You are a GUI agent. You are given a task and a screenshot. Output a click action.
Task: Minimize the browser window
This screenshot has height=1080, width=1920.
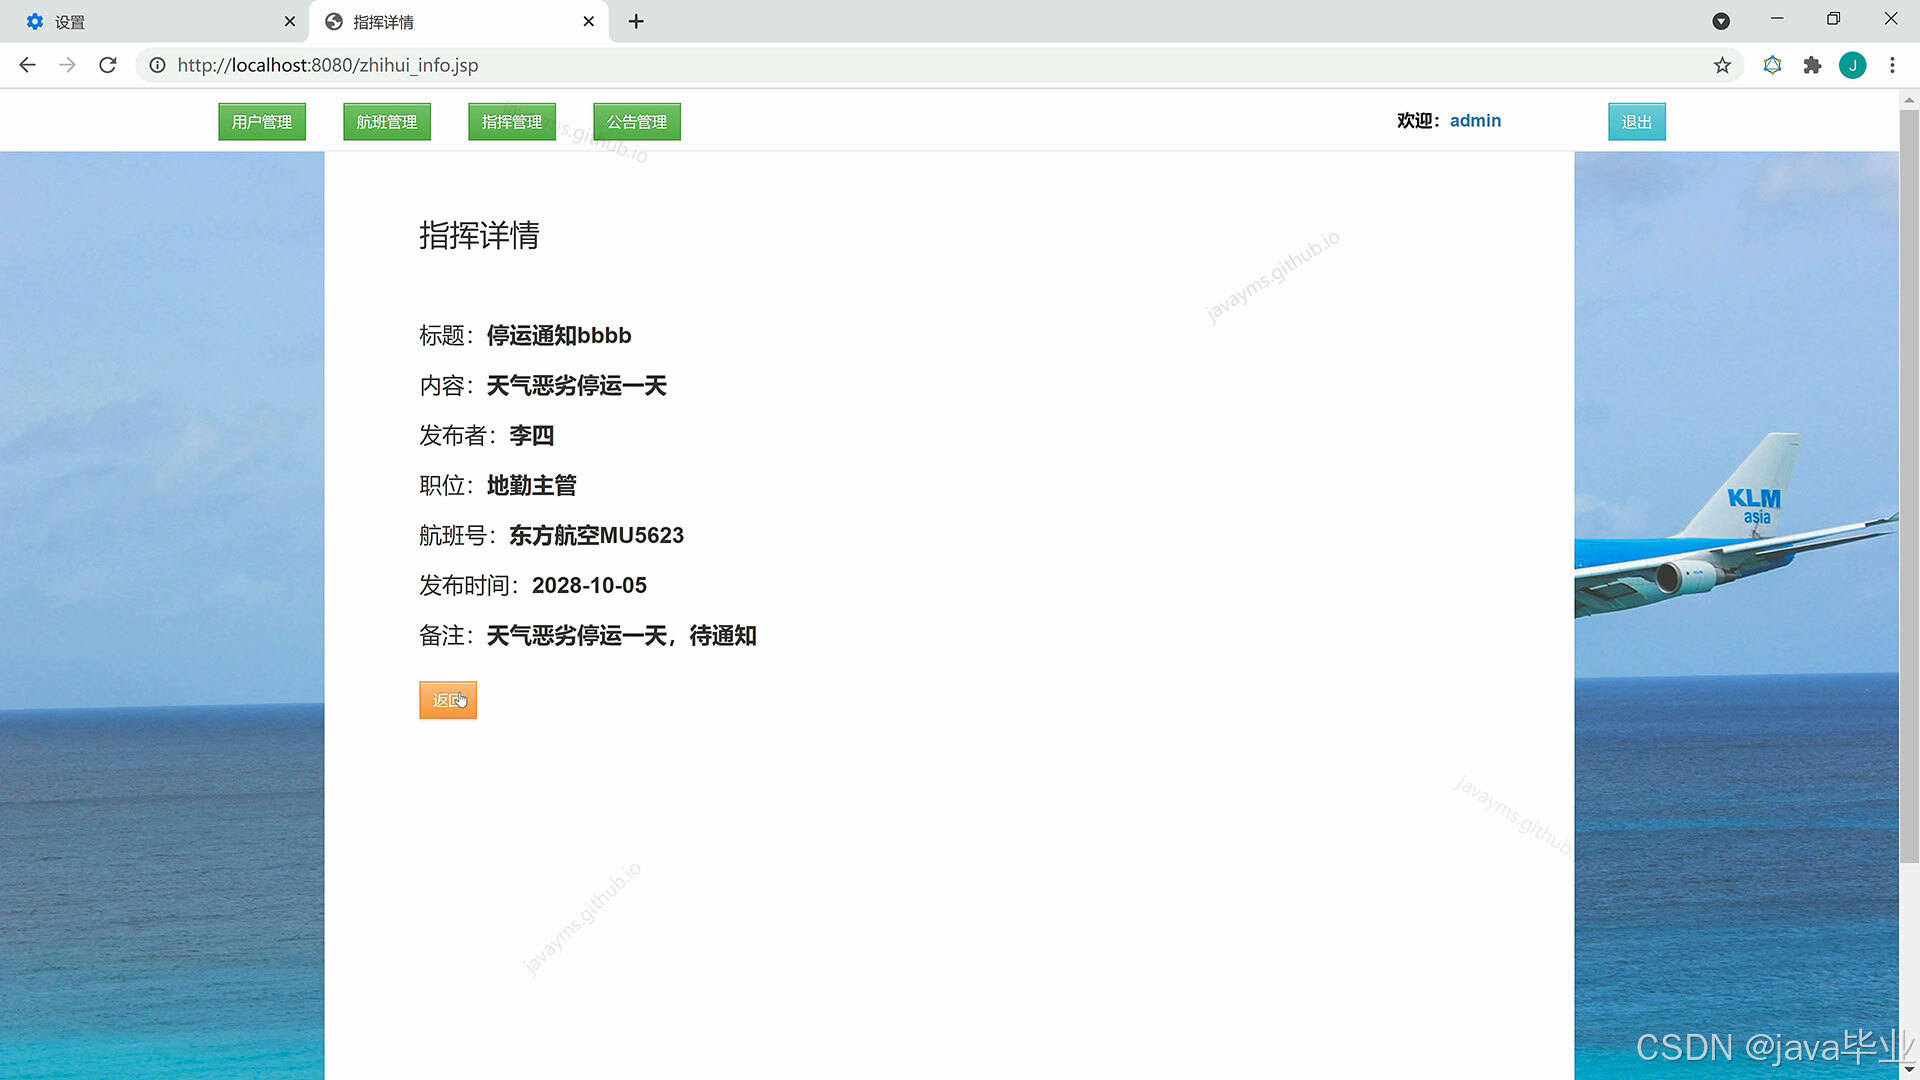[1777, 19]
